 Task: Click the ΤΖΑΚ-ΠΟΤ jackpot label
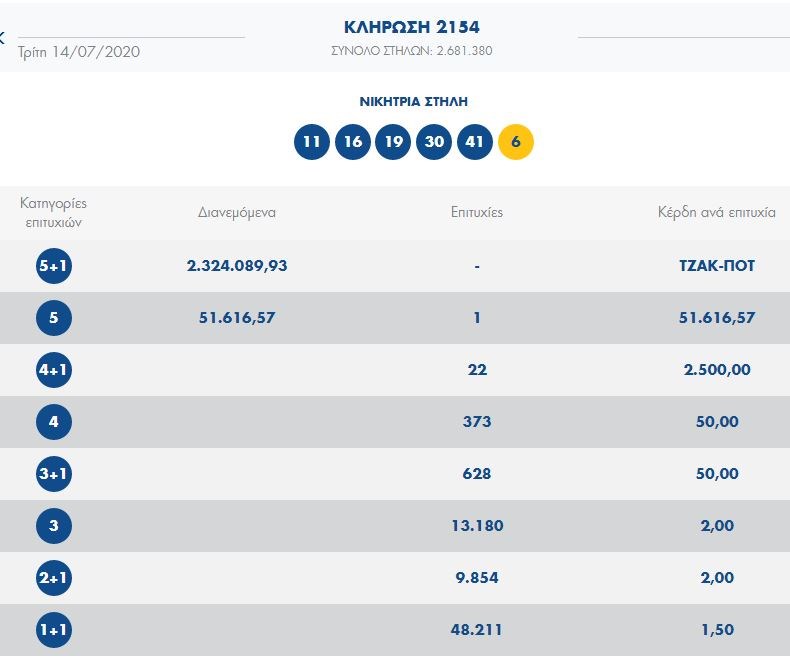click(x=716, y=266)
